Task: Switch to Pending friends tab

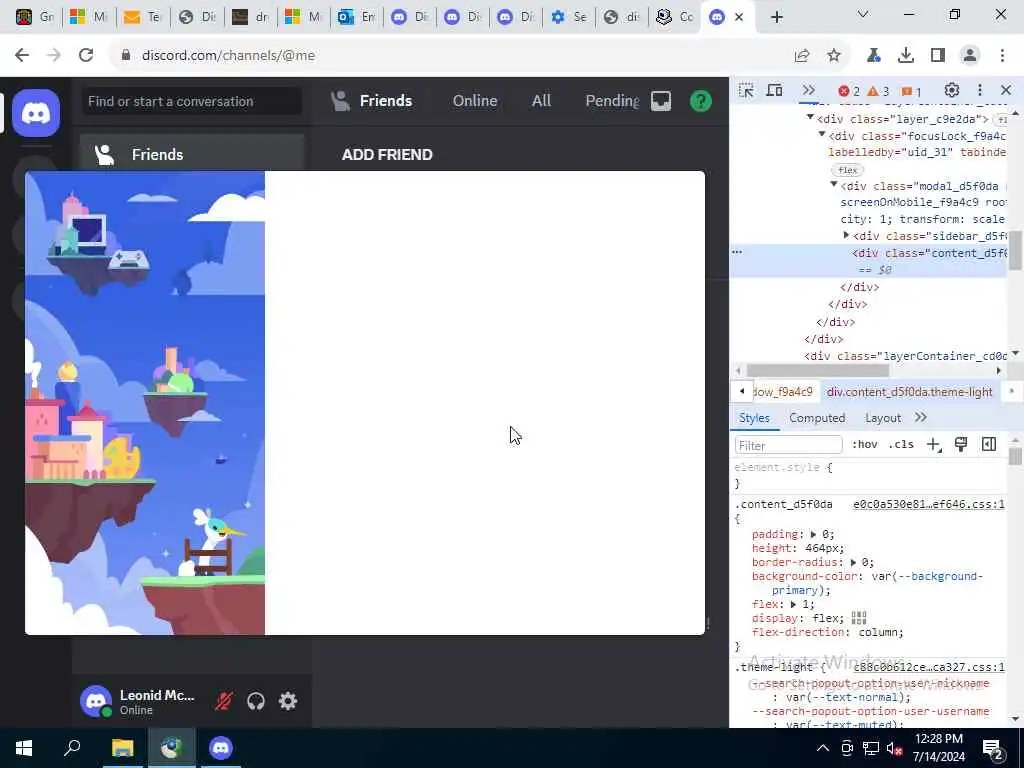Action: click(612, 101)
